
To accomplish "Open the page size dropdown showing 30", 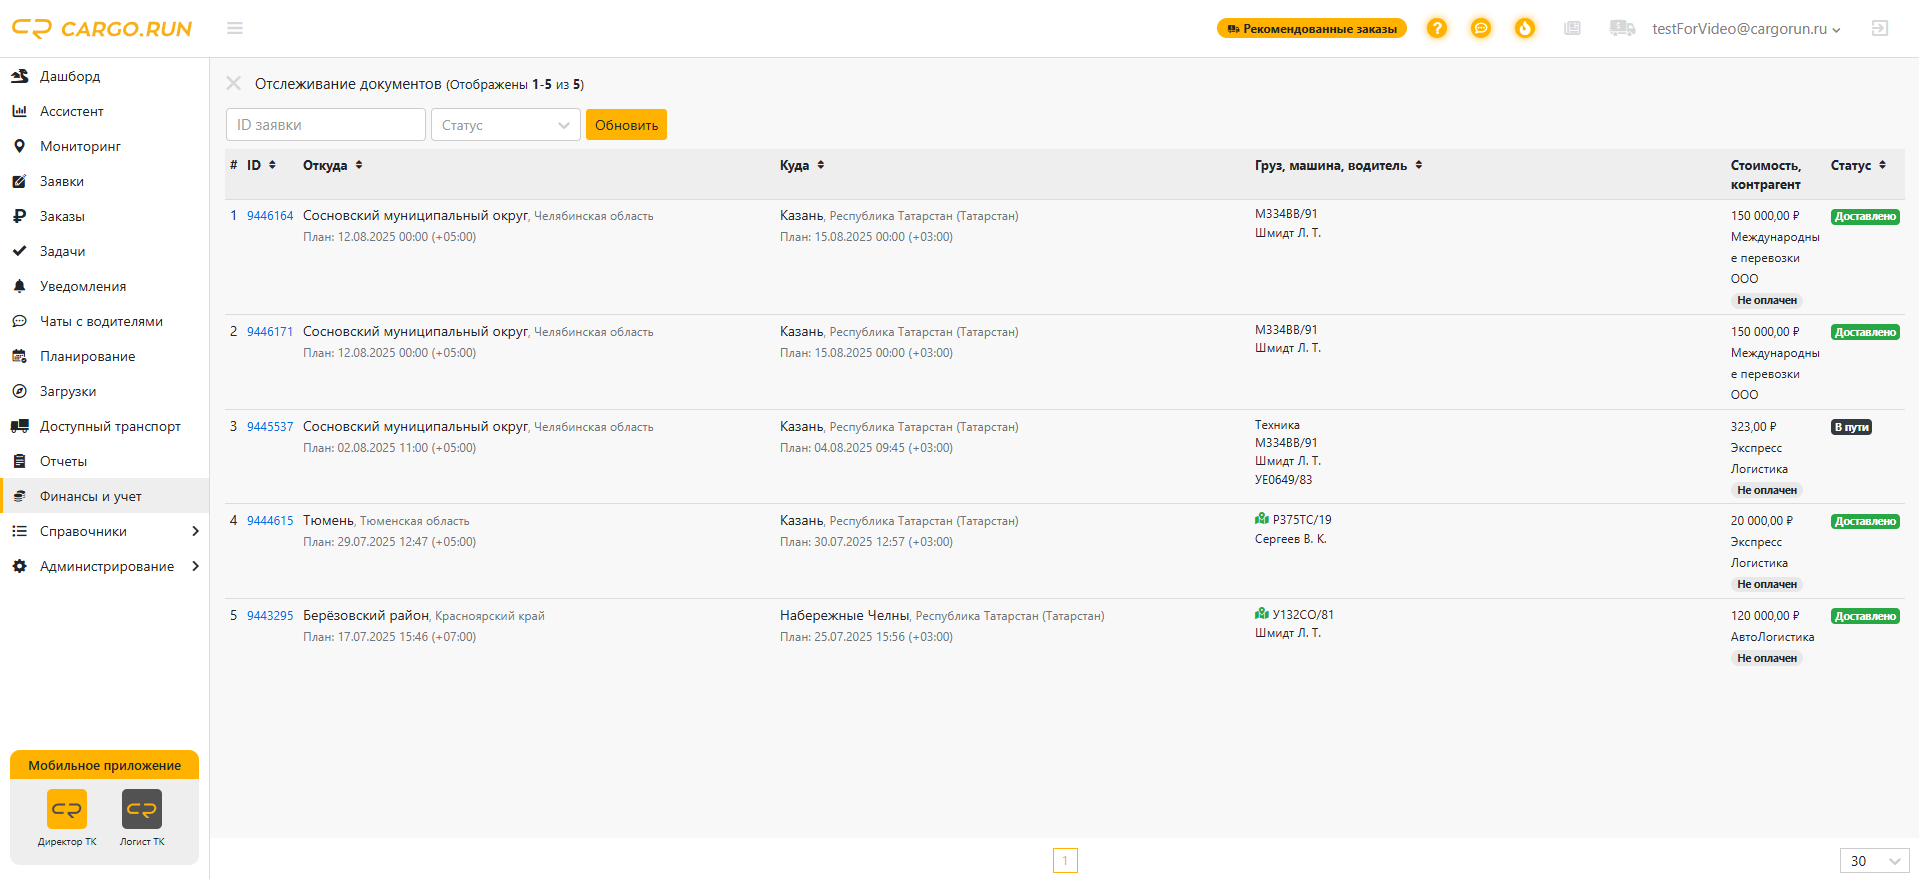I will (1873, 861).
